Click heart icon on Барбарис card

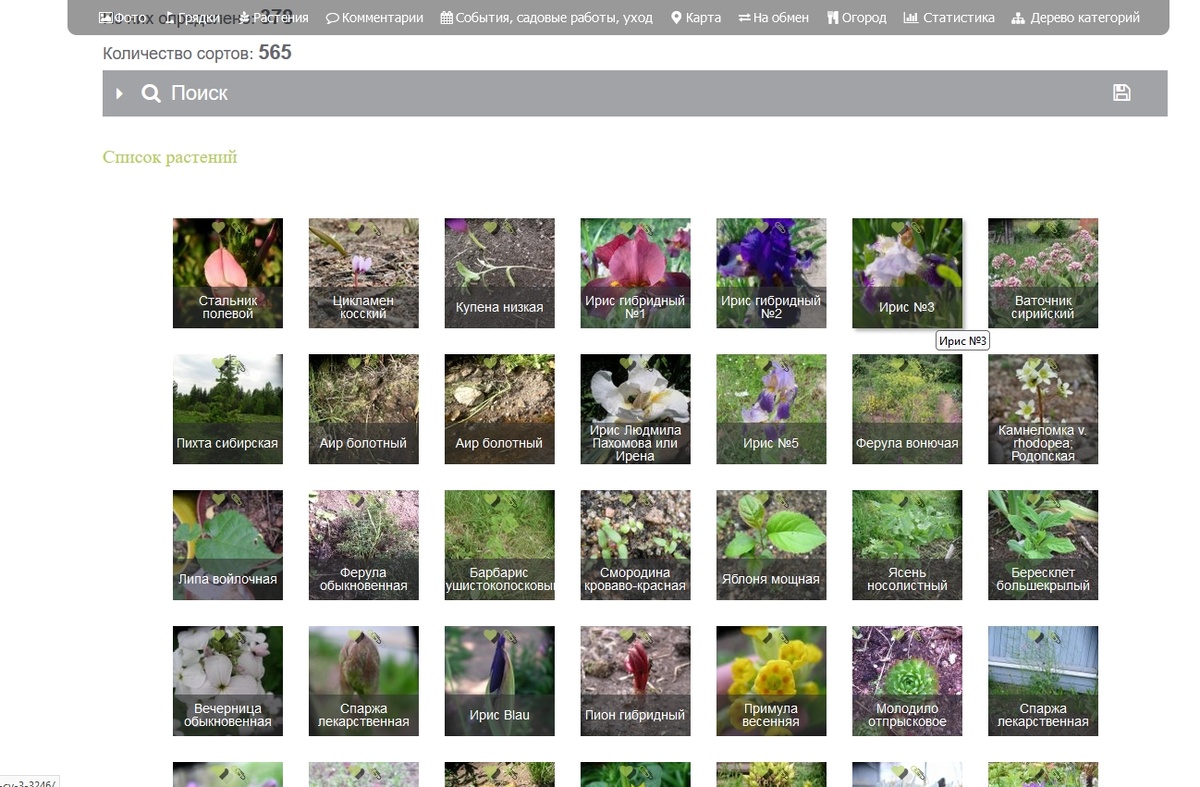click(x=490, y=499)
